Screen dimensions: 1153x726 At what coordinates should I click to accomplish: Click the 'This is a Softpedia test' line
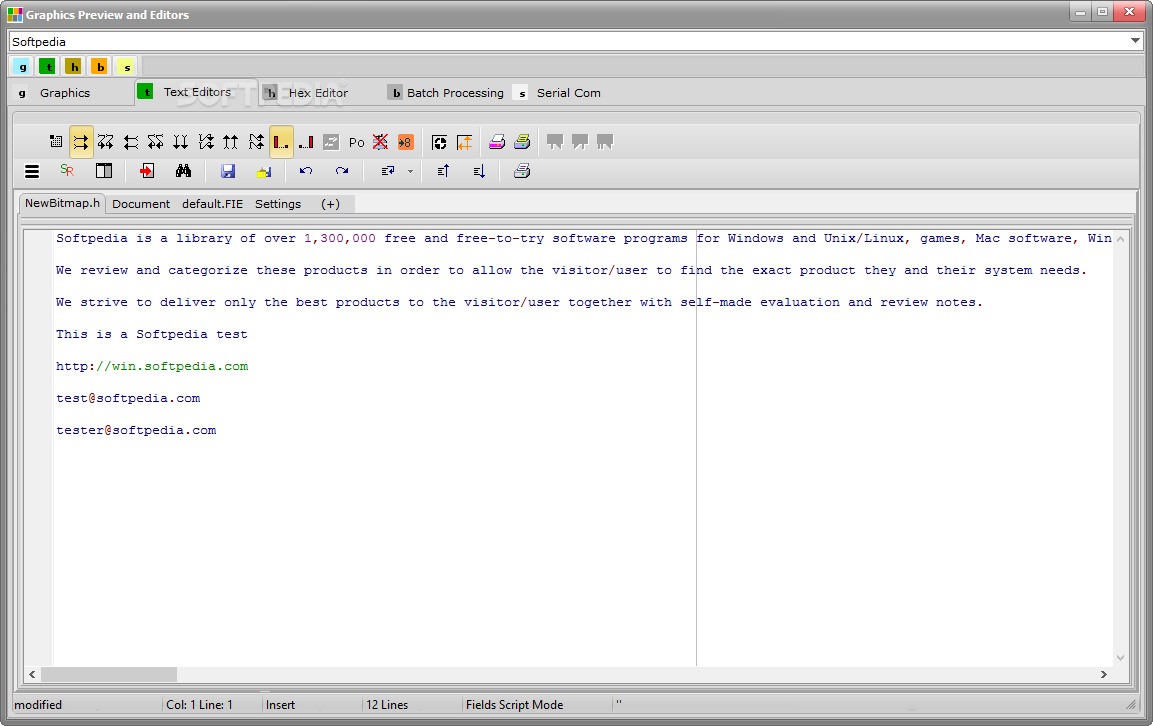click(151, 334)
